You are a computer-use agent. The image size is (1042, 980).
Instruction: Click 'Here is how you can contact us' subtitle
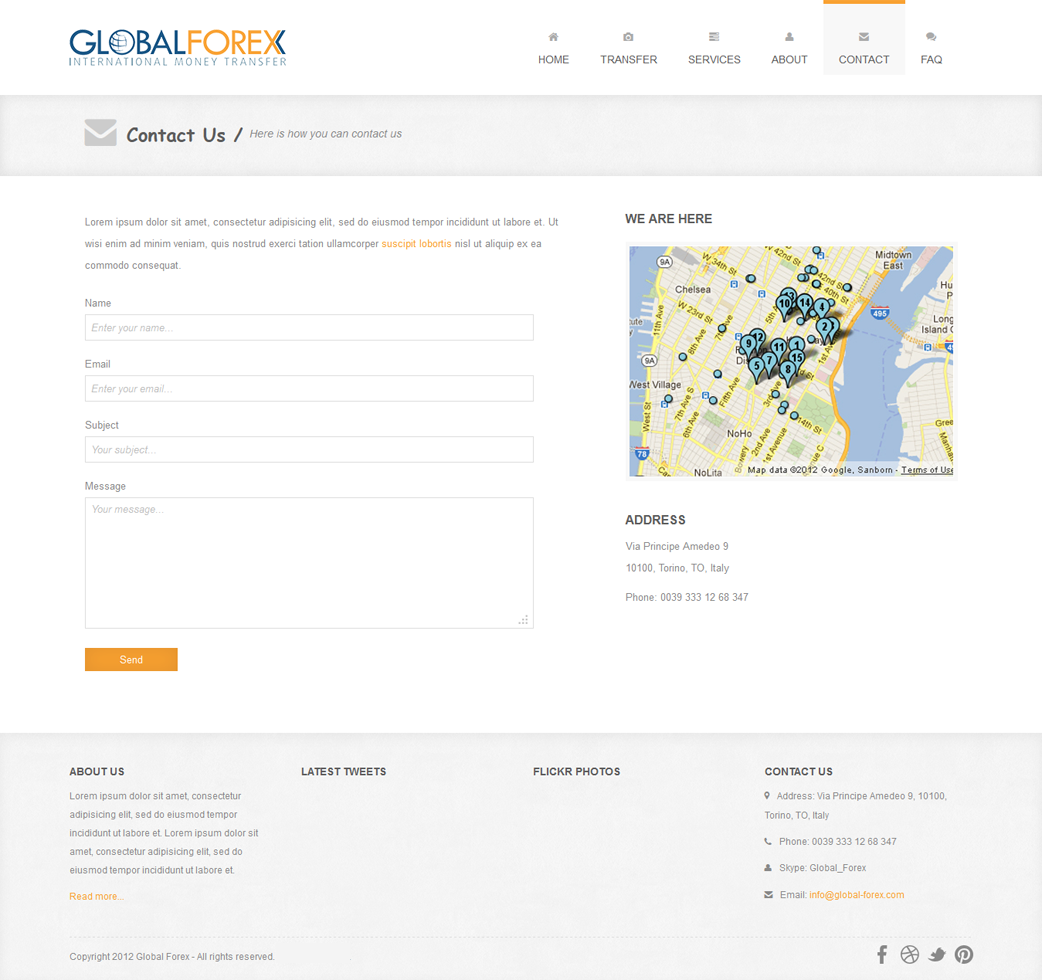(x=325, y=134)
